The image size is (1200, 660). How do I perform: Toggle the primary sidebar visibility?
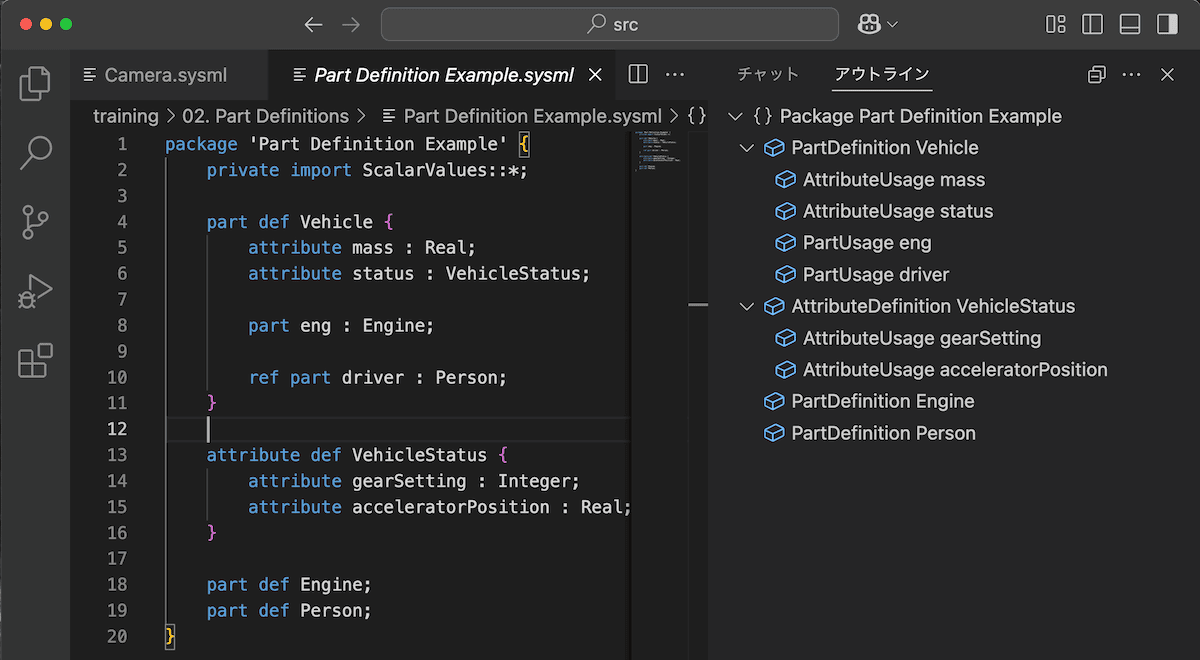pos(1093,24)
